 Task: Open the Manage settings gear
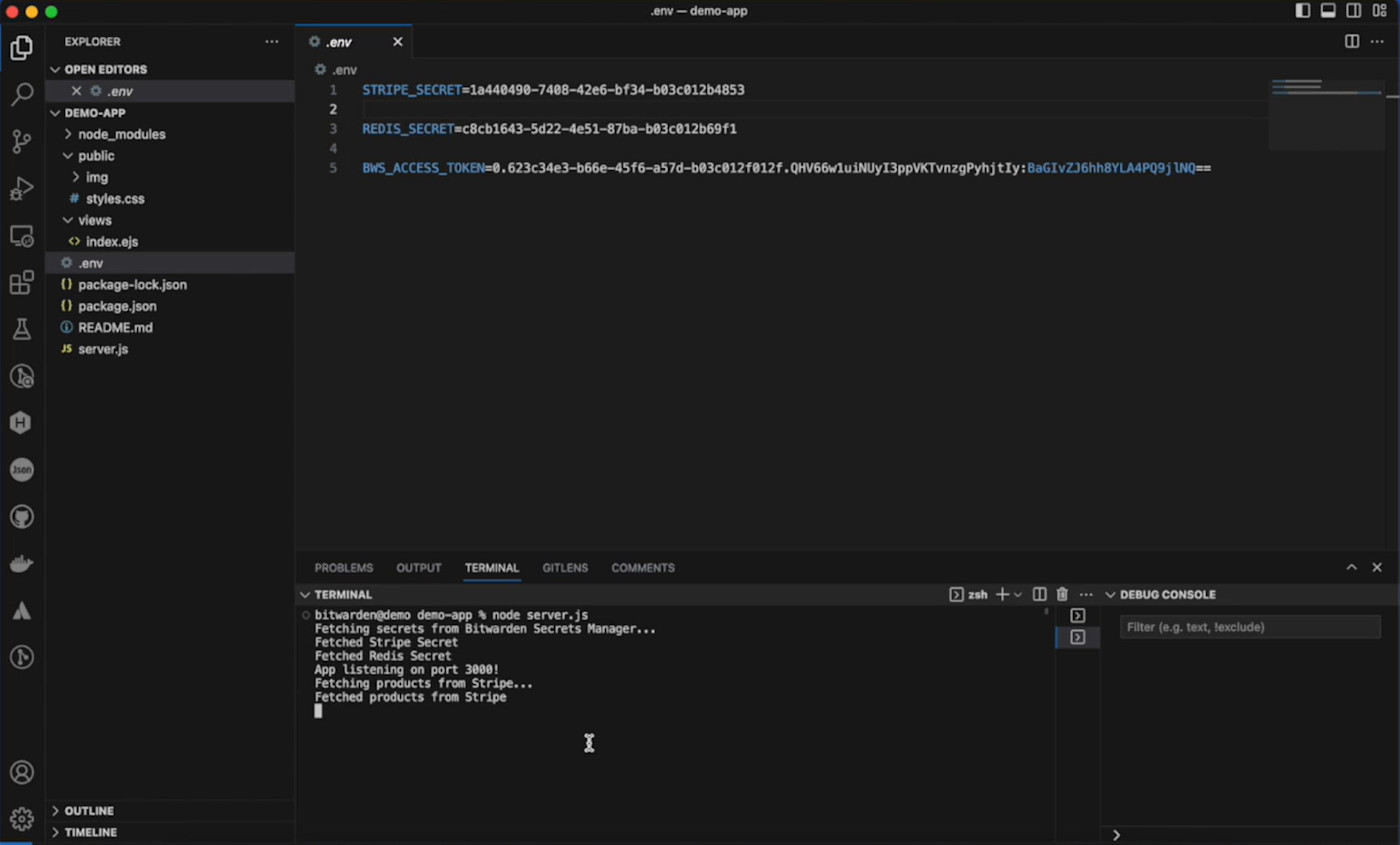(x=22, y=820)
